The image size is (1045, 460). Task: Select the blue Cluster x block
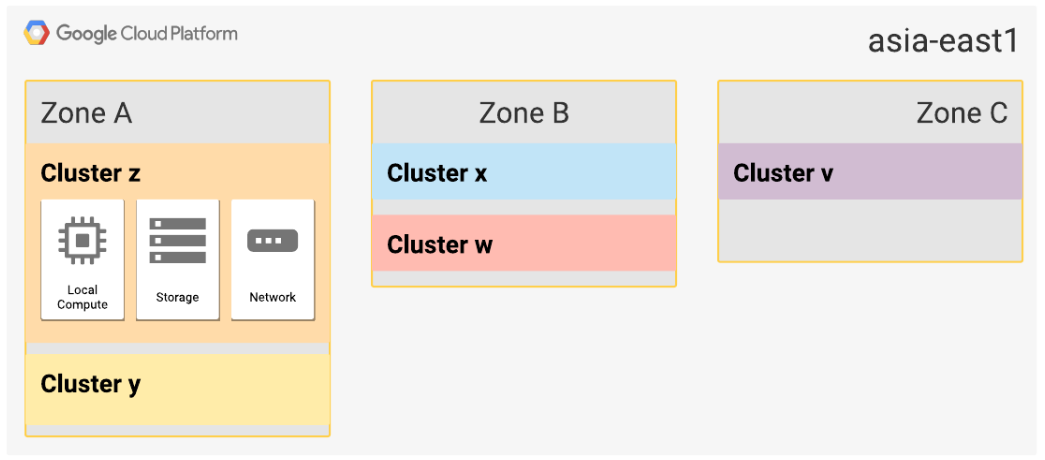(524, 171)
